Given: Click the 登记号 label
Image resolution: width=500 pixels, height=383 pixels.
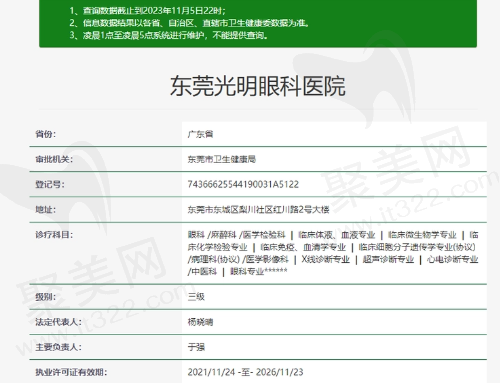Looking at the screenshot, I should (50, 184).
